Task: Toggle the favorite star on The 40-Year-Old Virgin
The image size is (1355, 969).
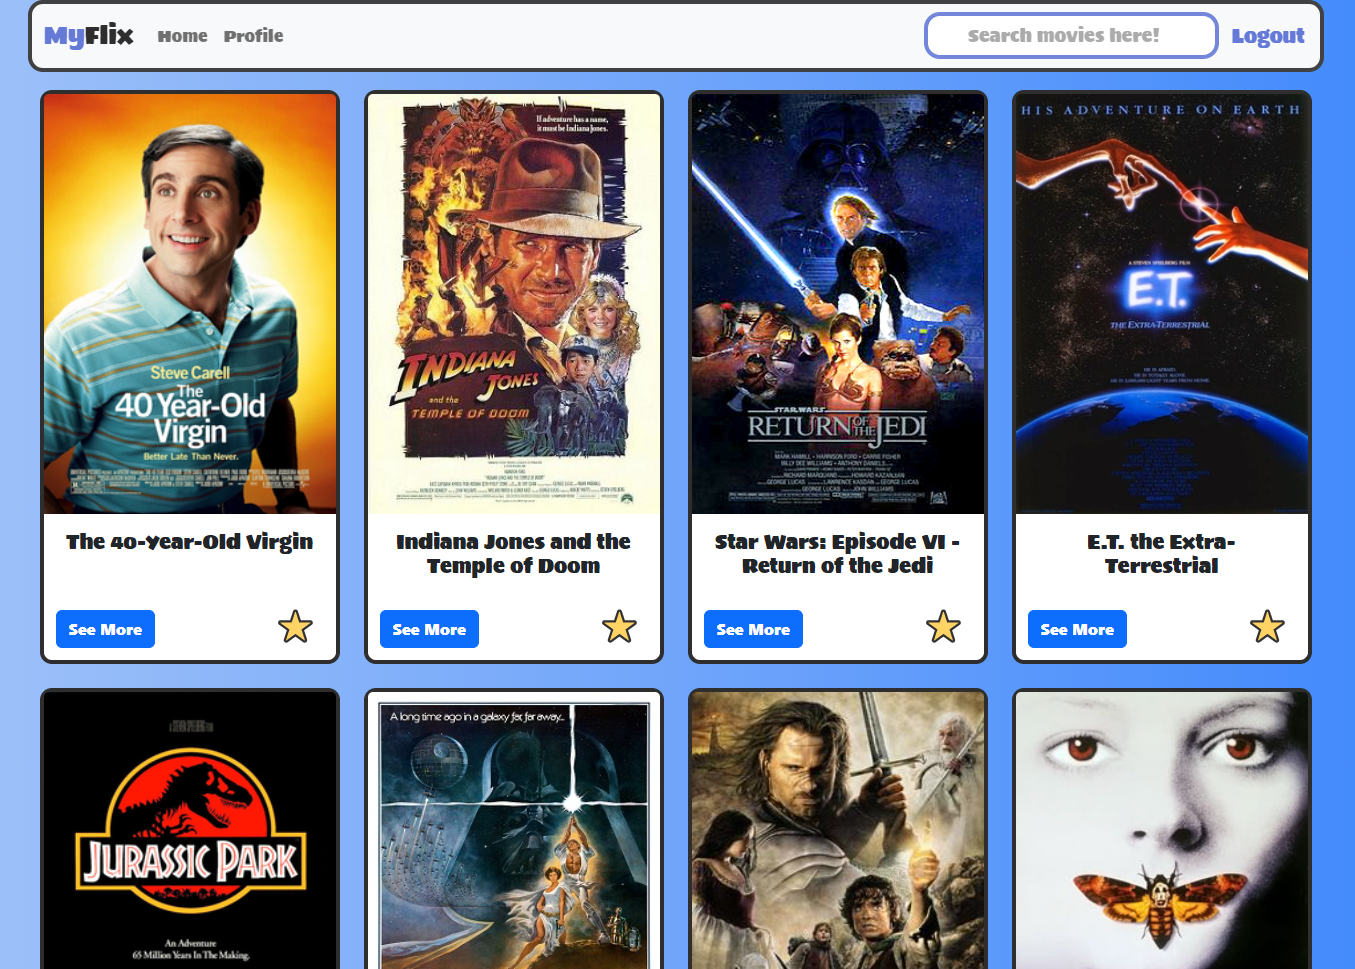Action: tap(295, 627)
